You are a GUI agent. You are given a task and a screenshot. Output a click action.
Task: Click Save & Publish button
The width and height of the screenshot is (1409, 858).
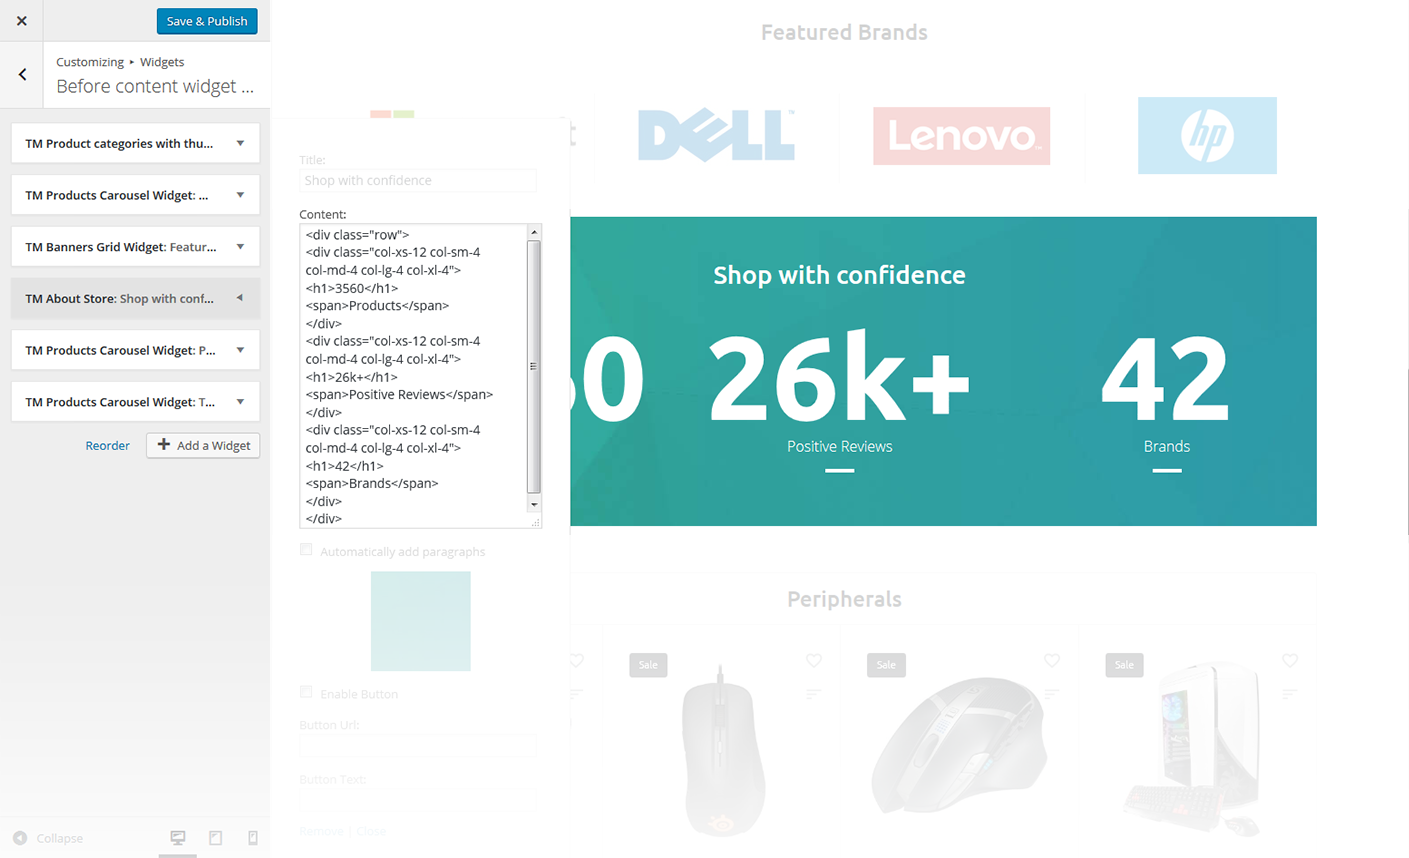click(x=207, y=21)
